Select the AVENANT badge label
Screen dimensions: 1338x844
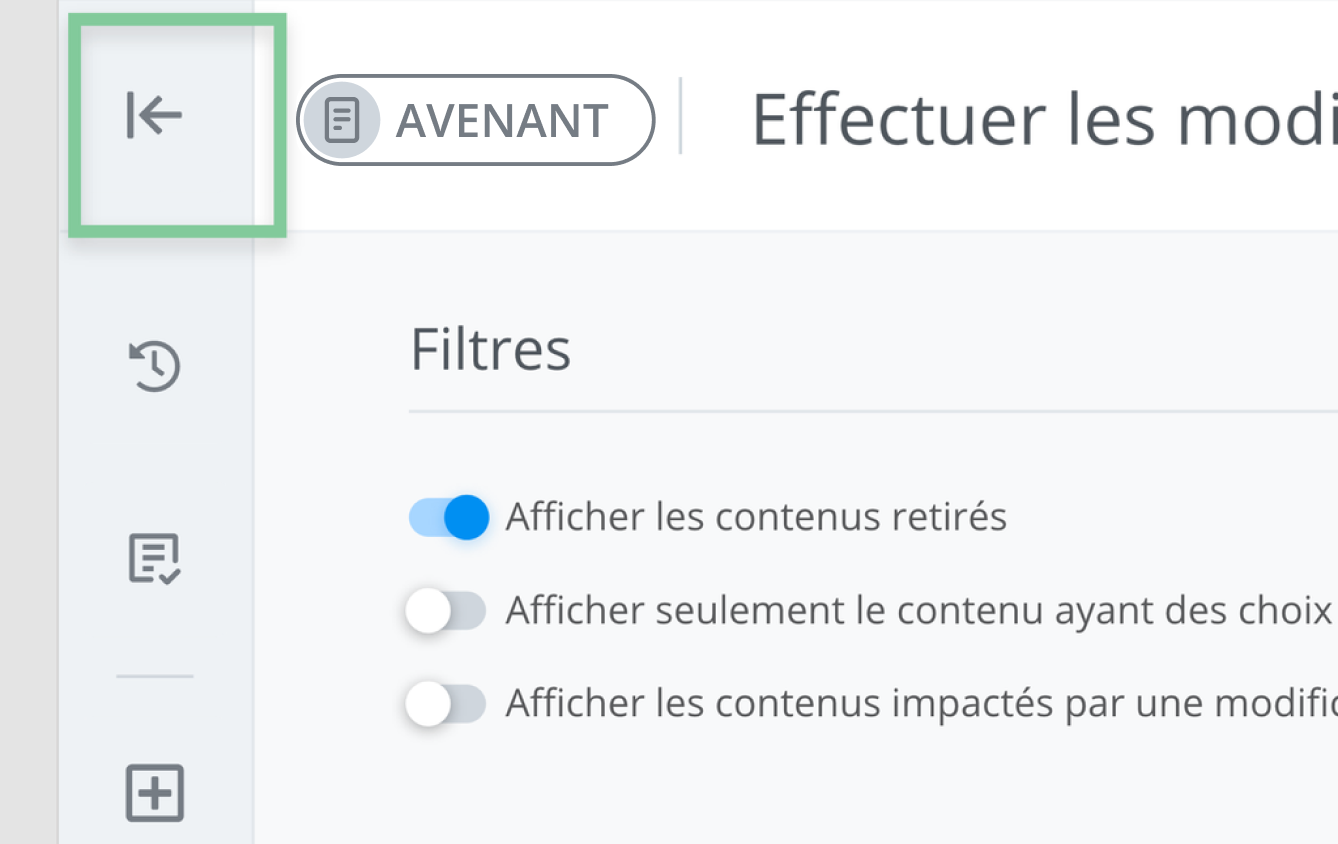coord(502,121)
